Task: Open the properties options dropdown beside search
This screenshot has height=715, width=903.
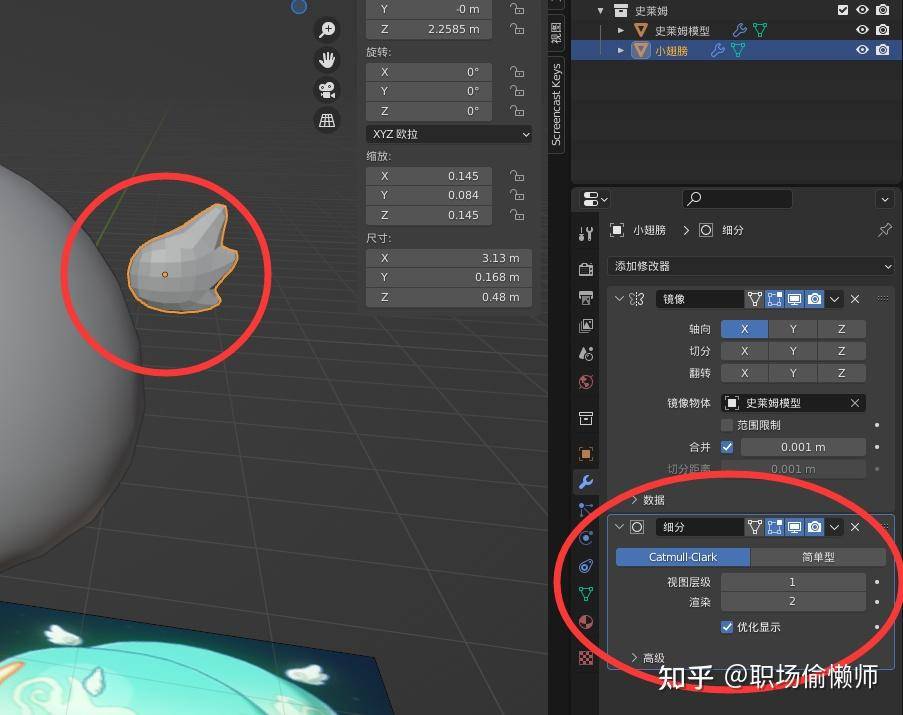Action: (885, 199)
